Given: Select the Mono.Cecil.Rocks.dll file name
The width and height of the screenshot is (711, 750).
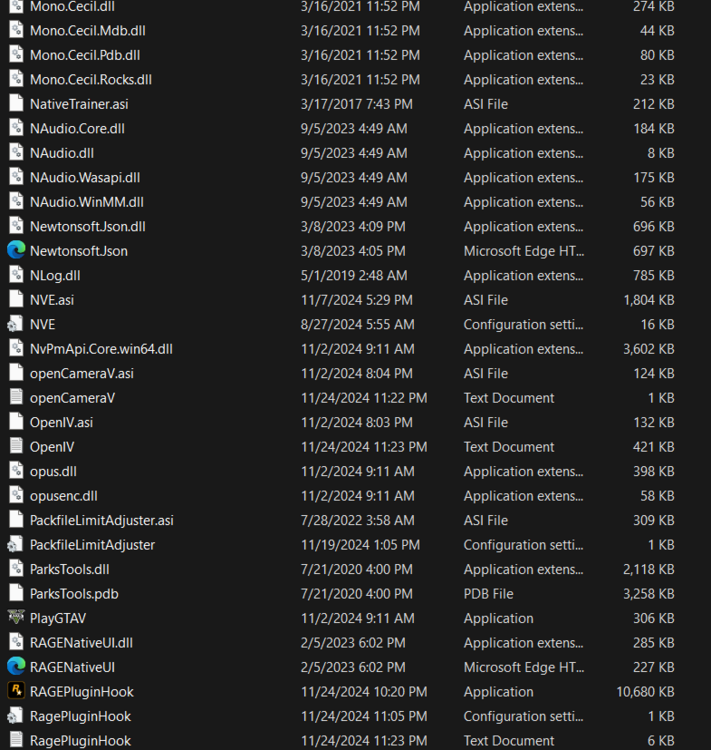Looking at the screenshot, I should tap(91, 79).
